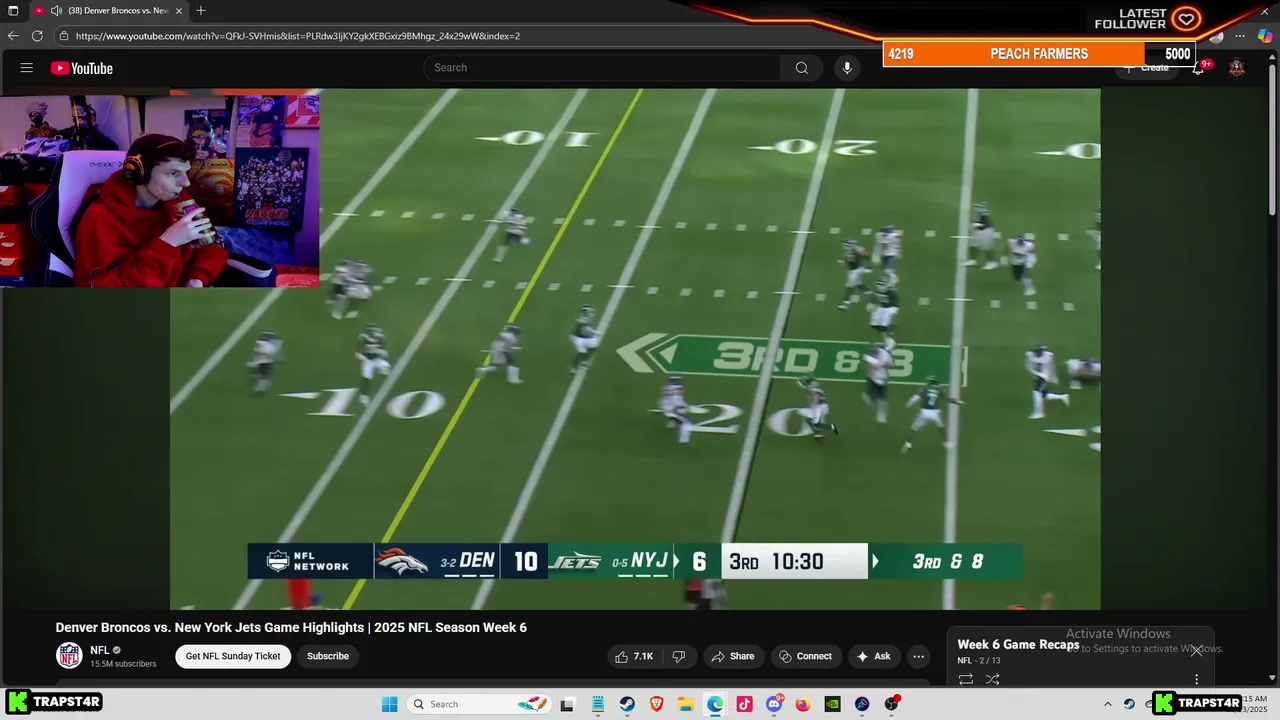Screen dimensions: 1280x720
Task: Share the video
Action: tap(733, 656)
